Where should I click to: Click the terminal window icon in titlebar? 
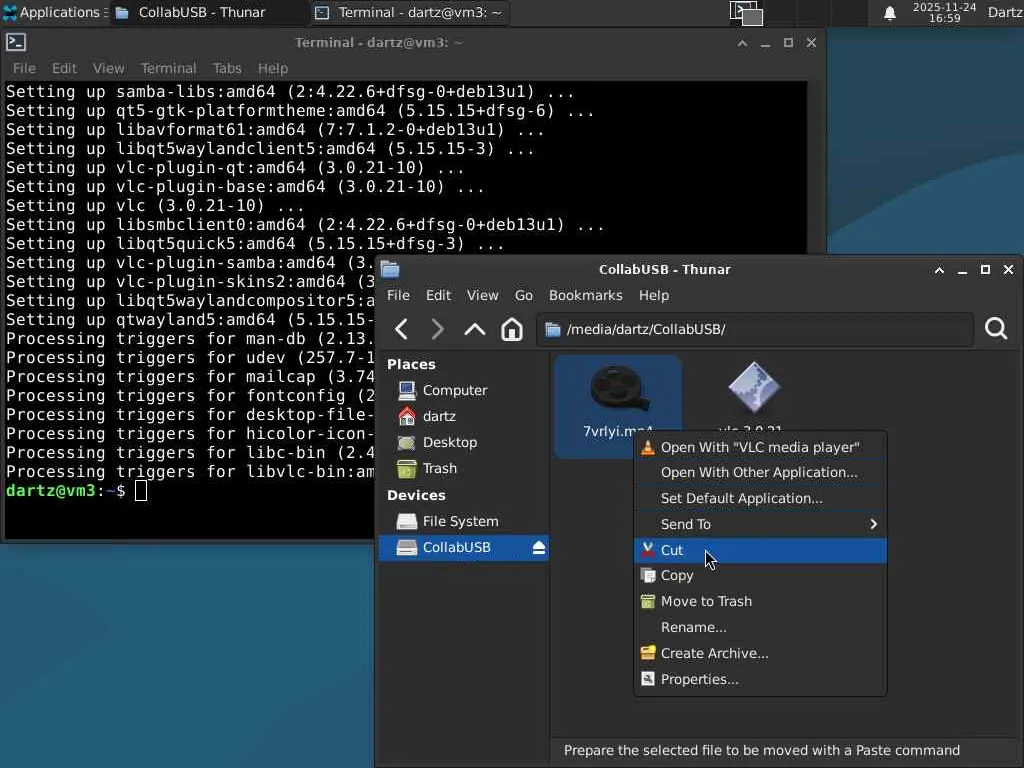16,42
